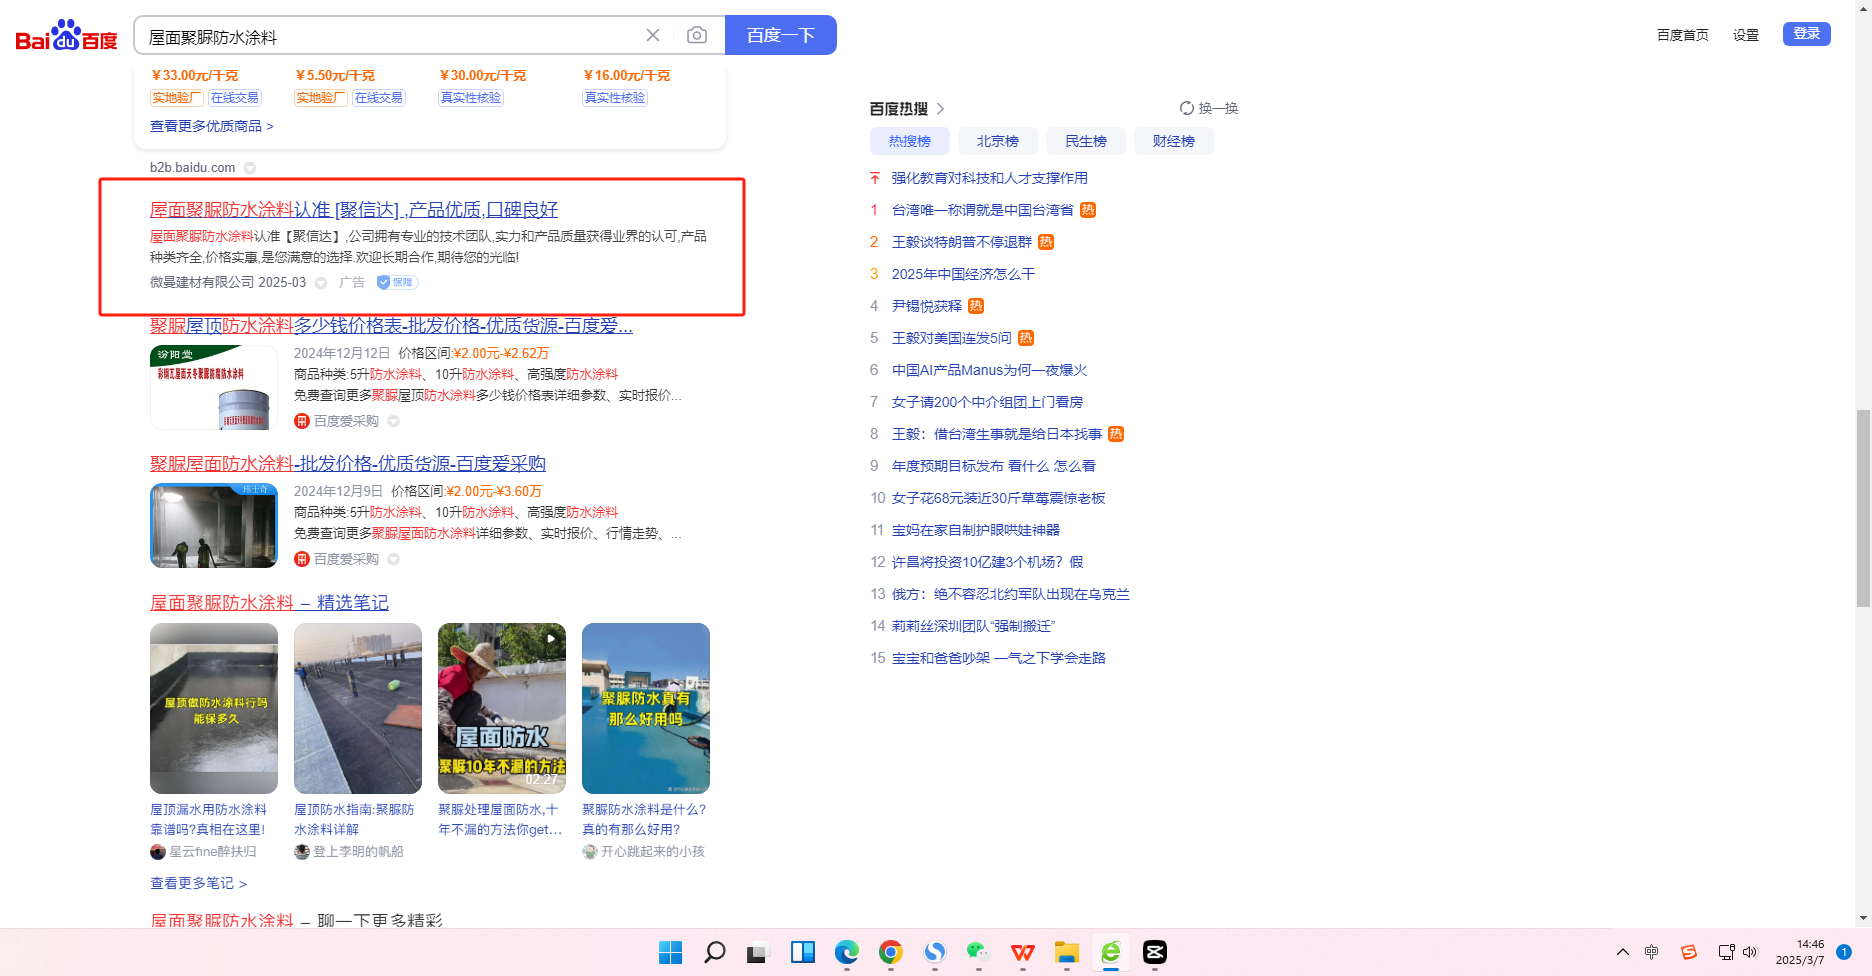Open the 屋面防水 video thumbnail

pyautogui.click(x=502, y=708)
